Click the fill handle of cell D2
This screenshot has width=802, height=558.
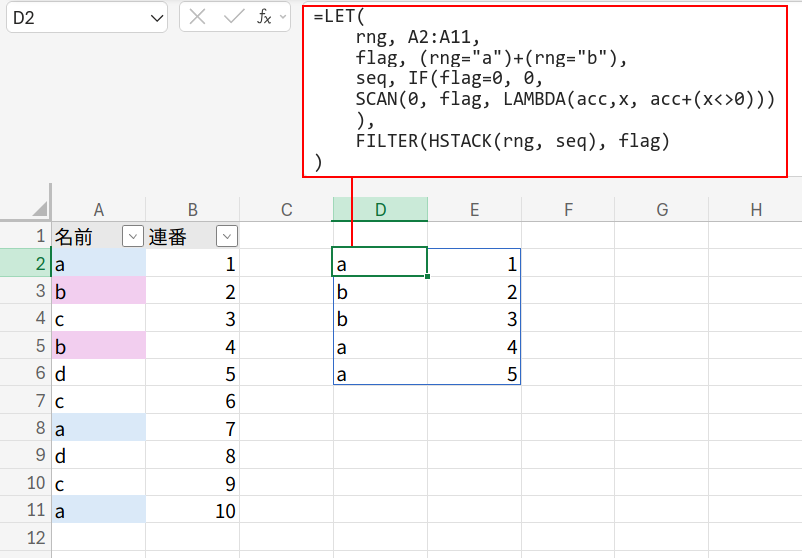(427, 276)
